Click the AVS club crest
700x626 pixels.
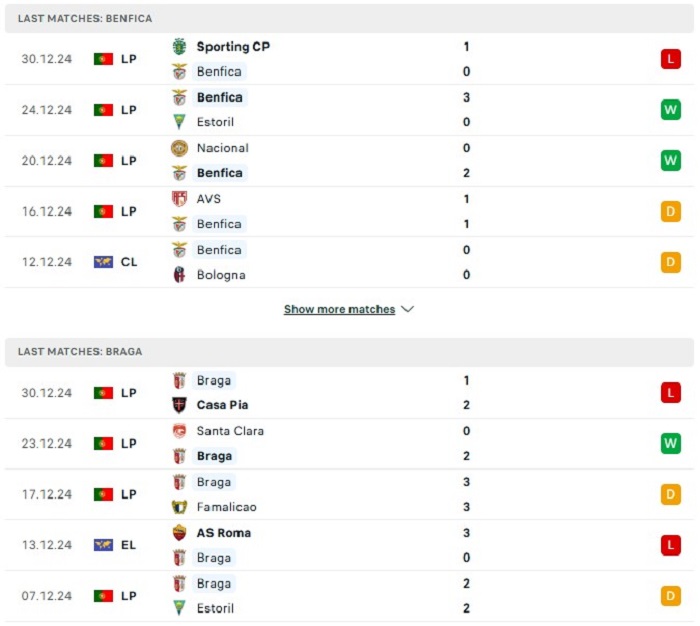[179, 199]
